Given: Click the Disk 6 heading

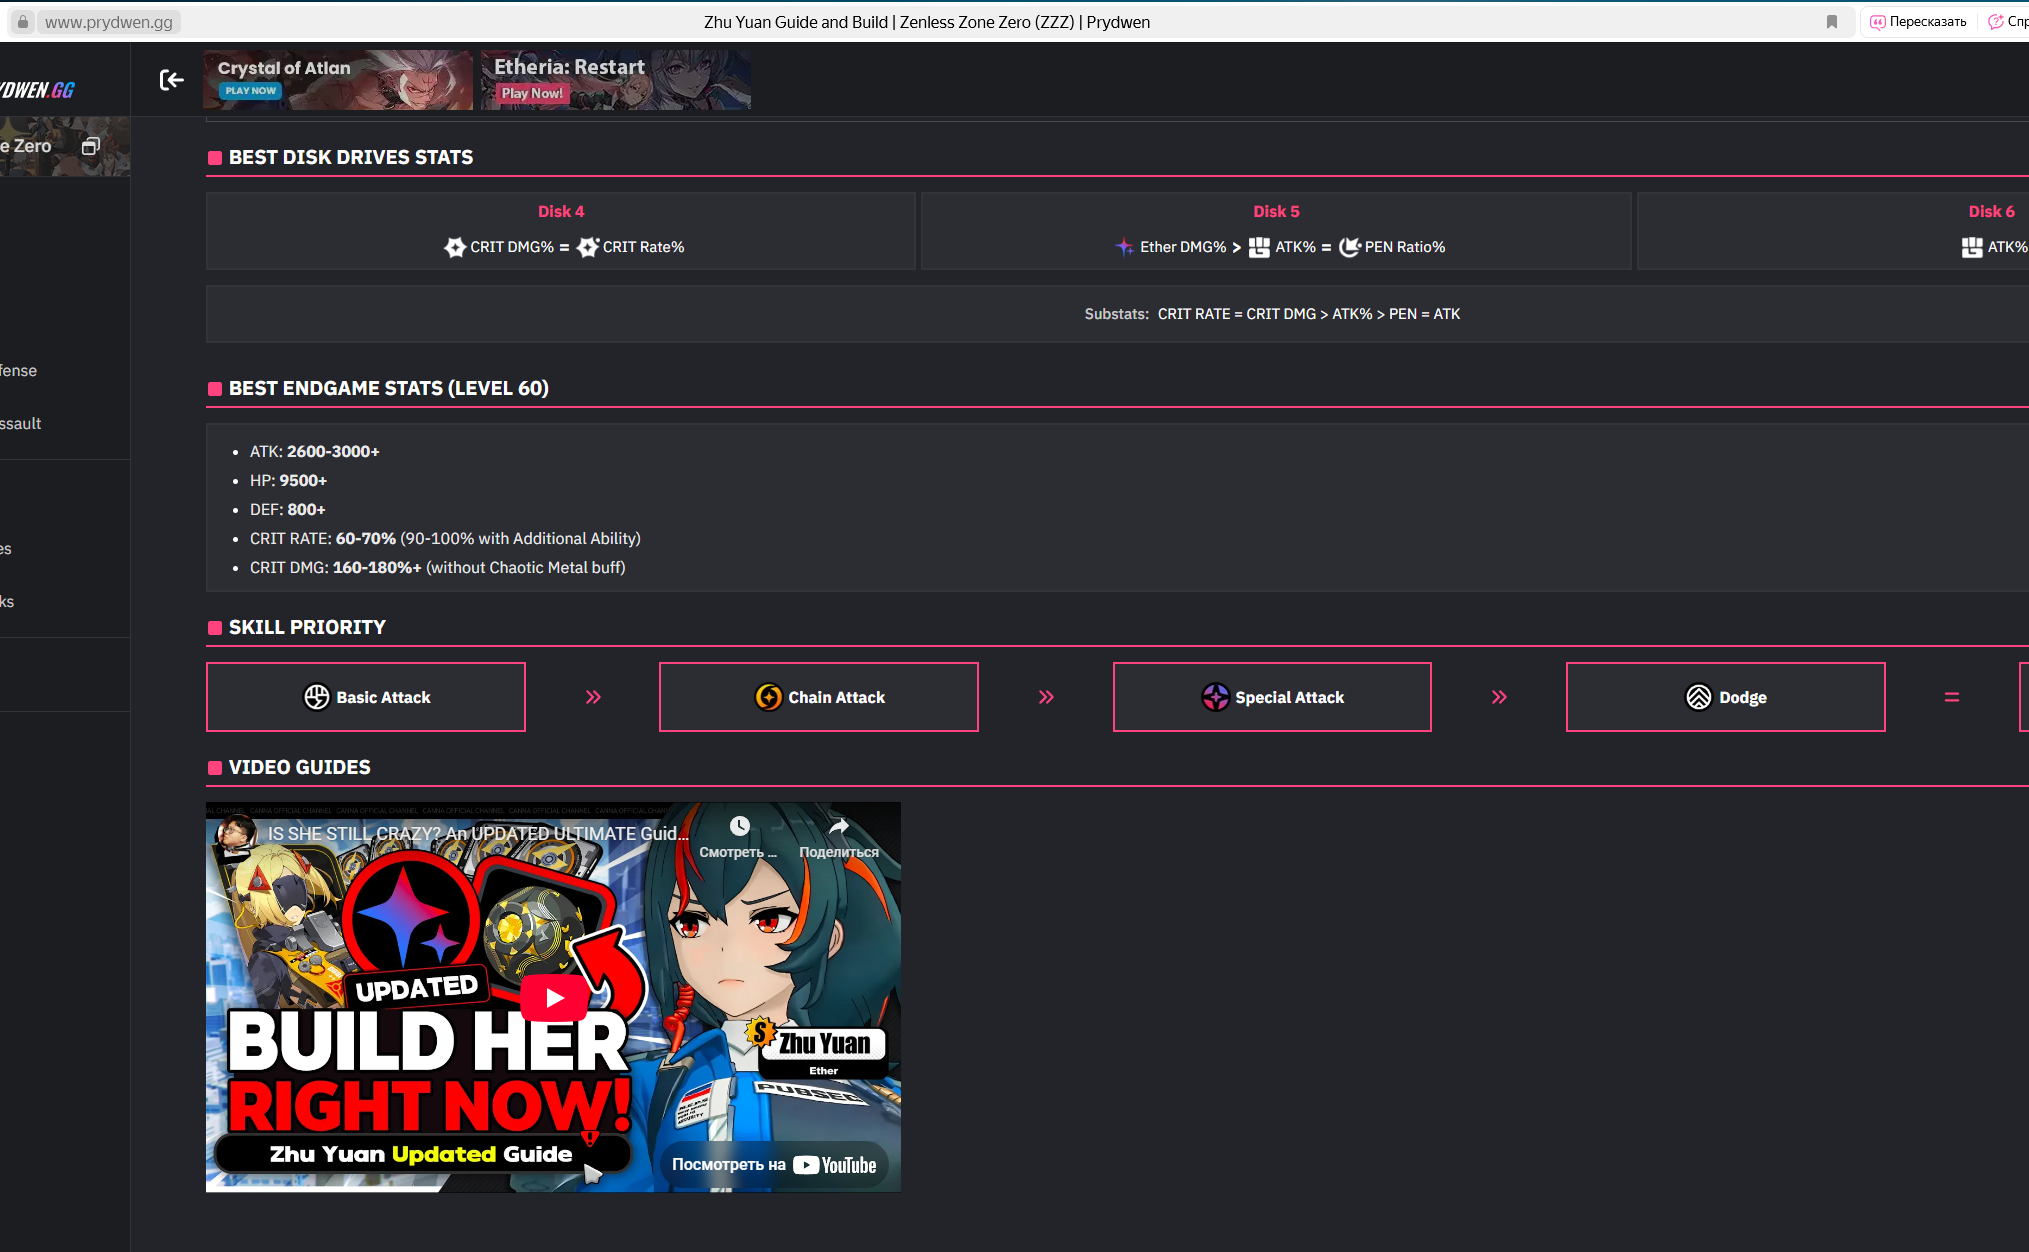Looking at the screenshot, I should point(1991,211).
